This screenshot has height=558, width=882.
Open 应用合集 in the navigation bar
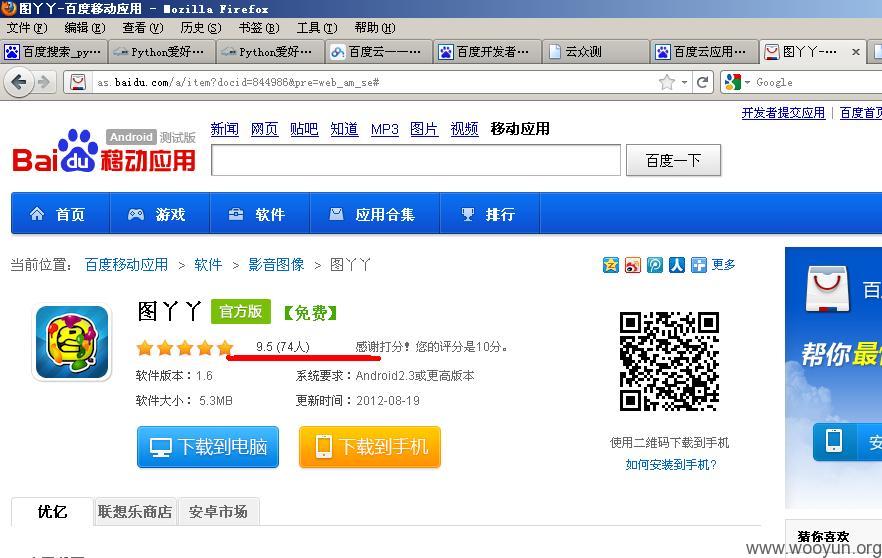point(375,214)
